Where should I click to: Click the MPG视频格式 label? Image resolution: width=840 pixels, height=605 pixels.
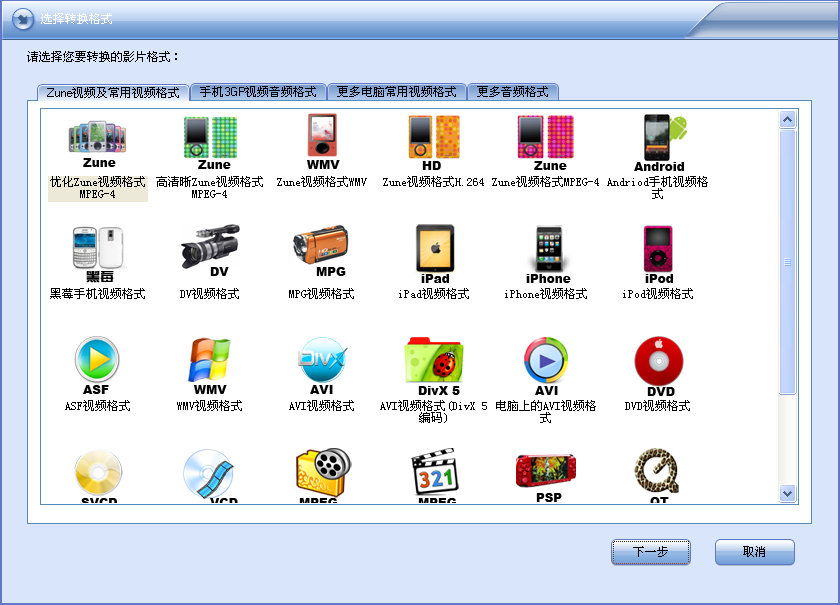[x=321, y=294]
